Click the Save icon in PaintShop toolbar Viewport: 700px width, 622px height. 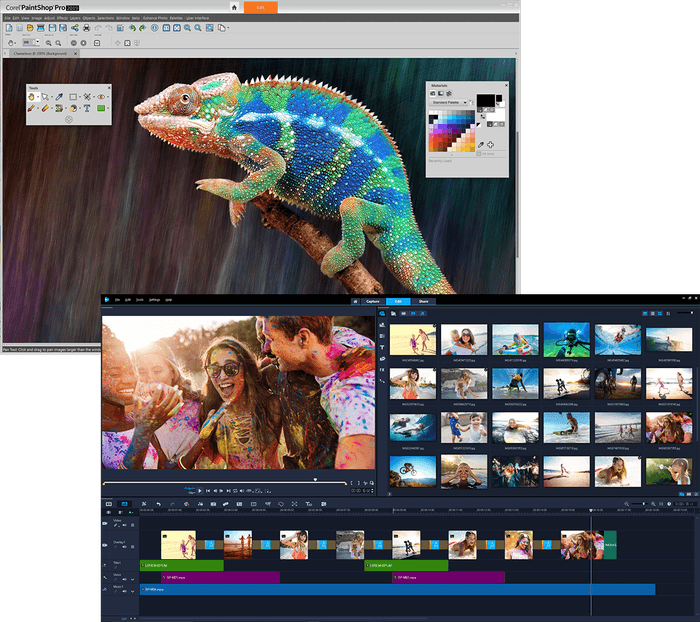(50, 28)
